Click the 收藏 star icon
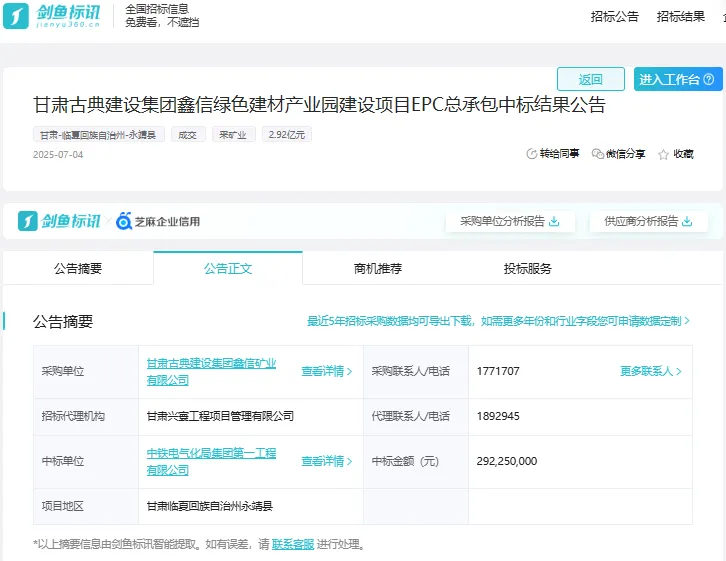 pos(663,154)
